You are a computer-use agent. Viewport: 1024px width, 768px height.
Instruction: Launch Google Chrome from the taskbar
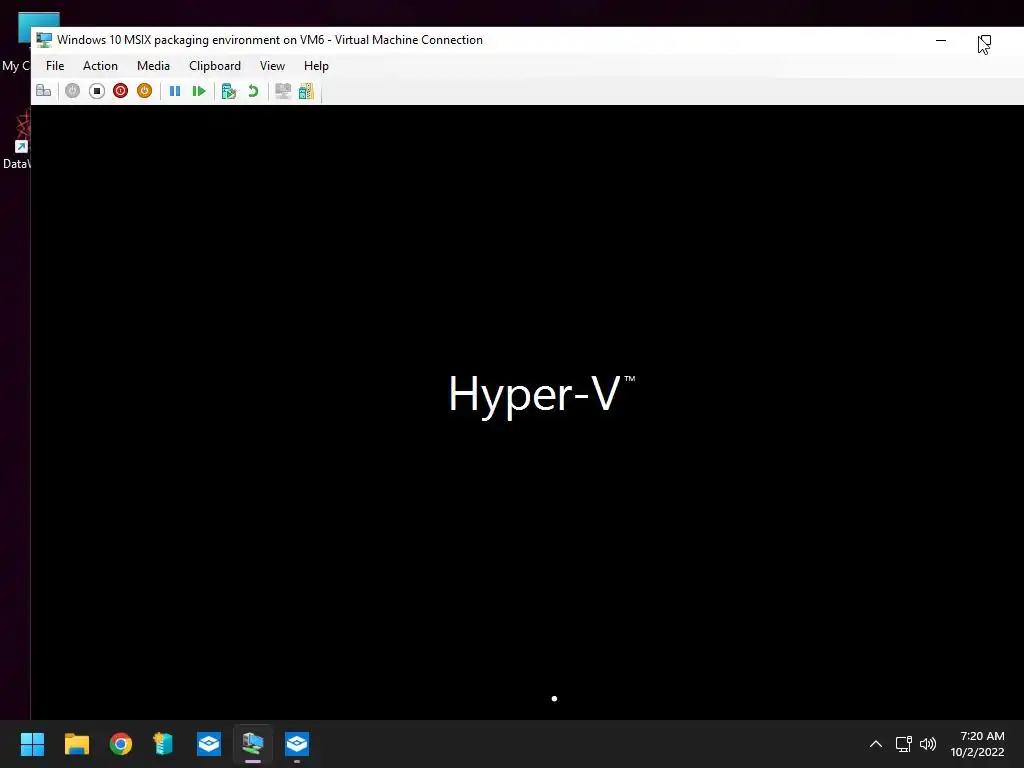pyautogui.click(x=121, y=744)
